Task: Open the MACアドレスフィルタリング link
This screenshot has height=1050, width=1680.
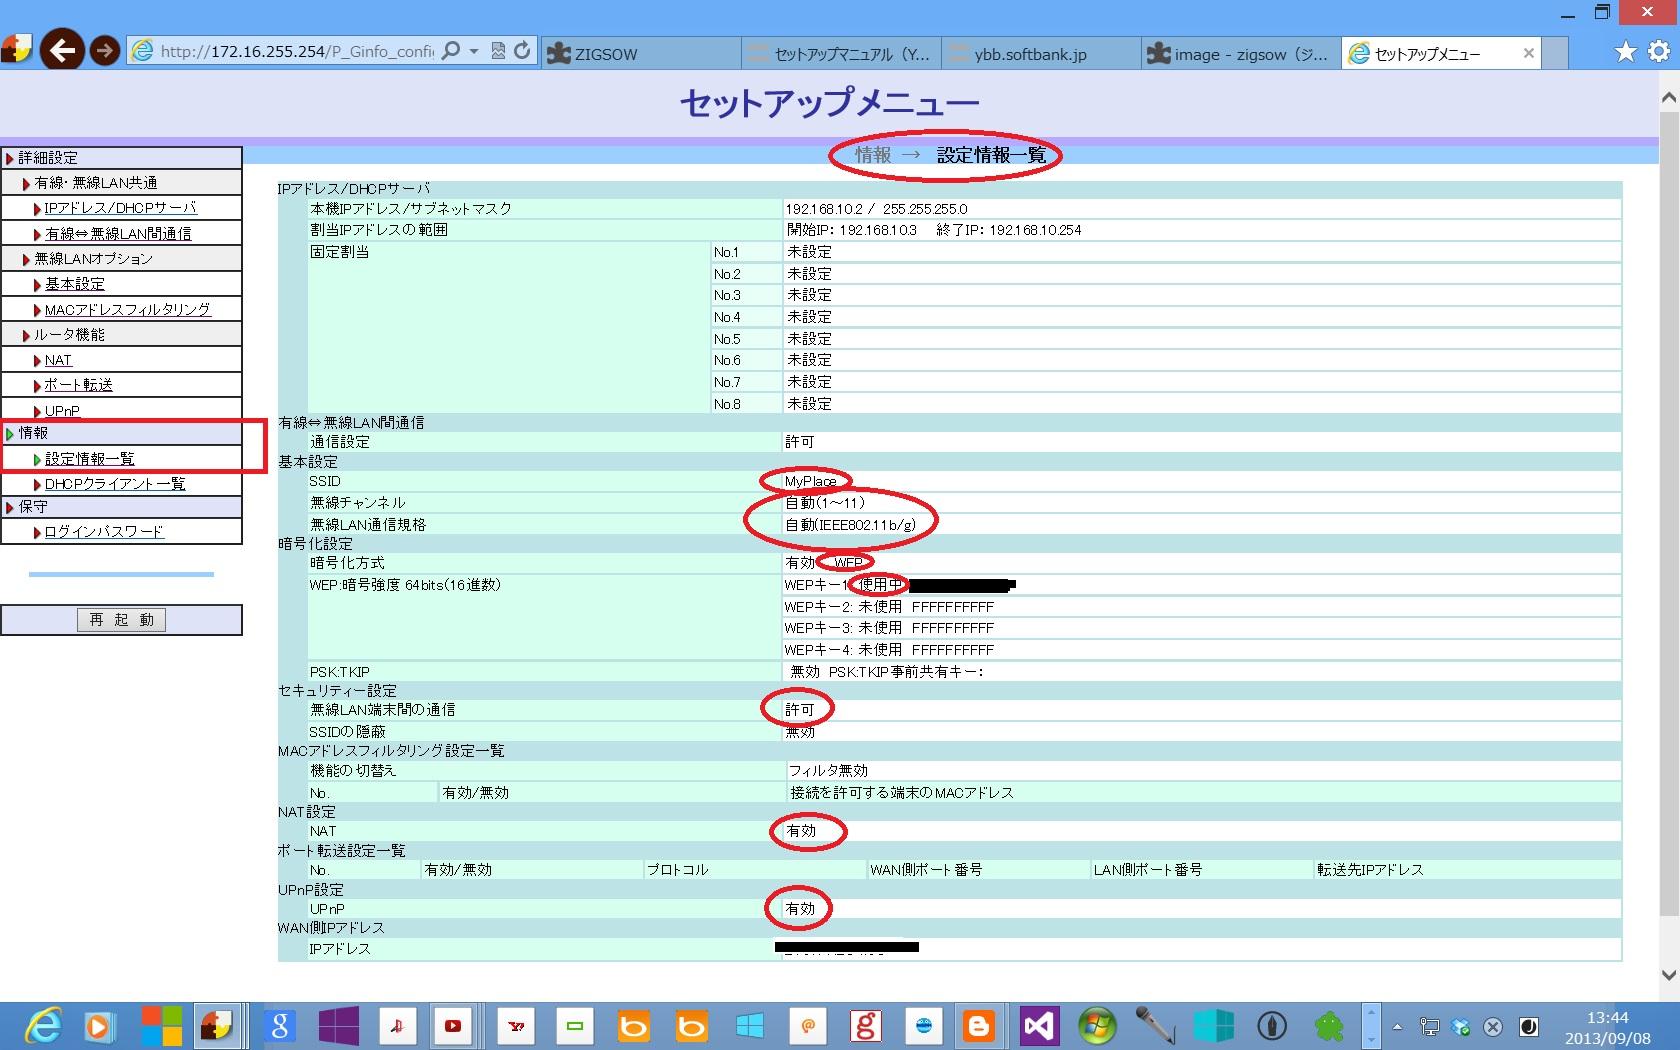Action: [x=127, y=310]
